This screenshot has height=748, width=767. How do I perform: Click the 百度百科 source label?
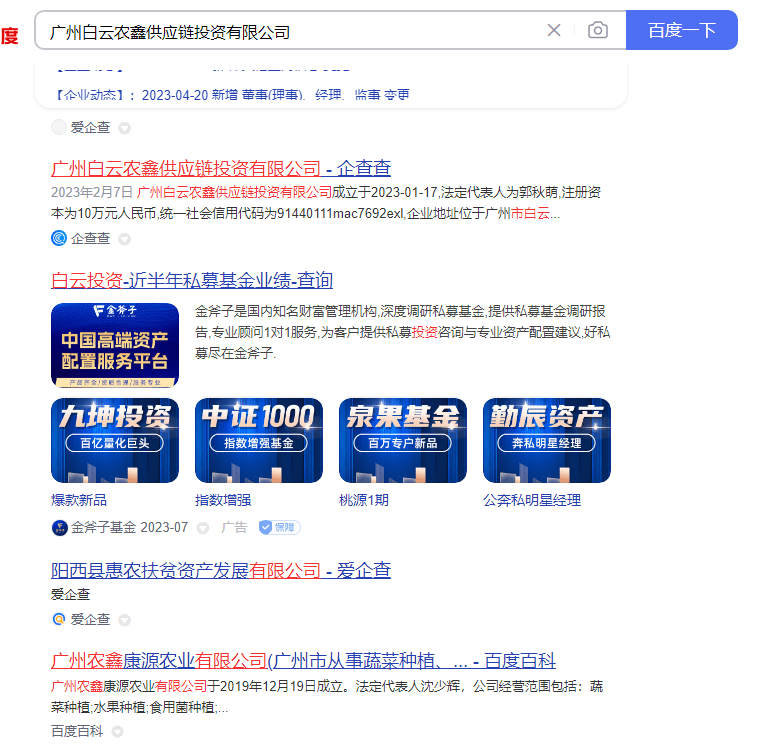coord(77,731)
